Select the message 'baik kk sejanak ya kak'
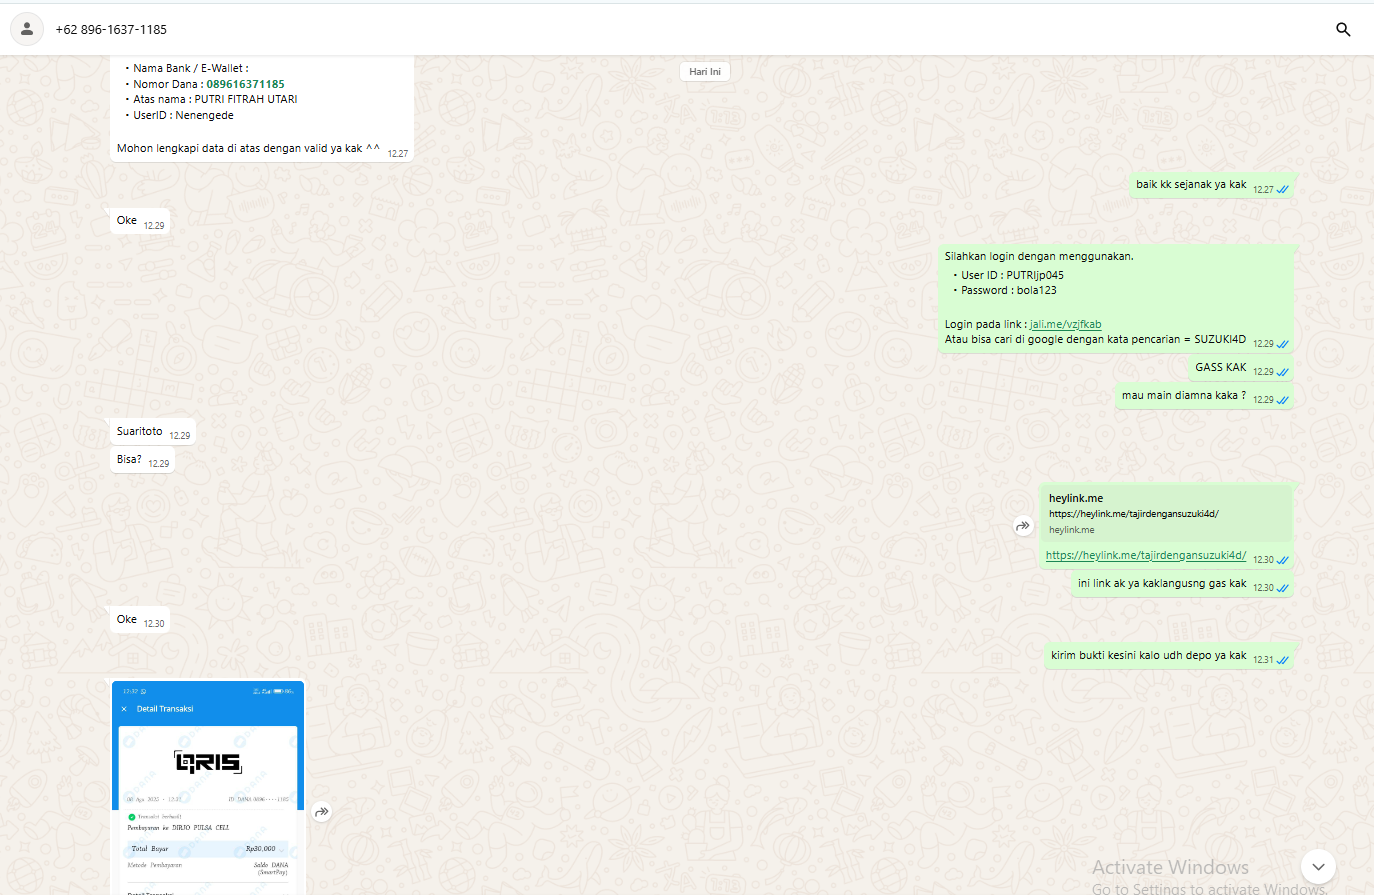 [1212, 185]
